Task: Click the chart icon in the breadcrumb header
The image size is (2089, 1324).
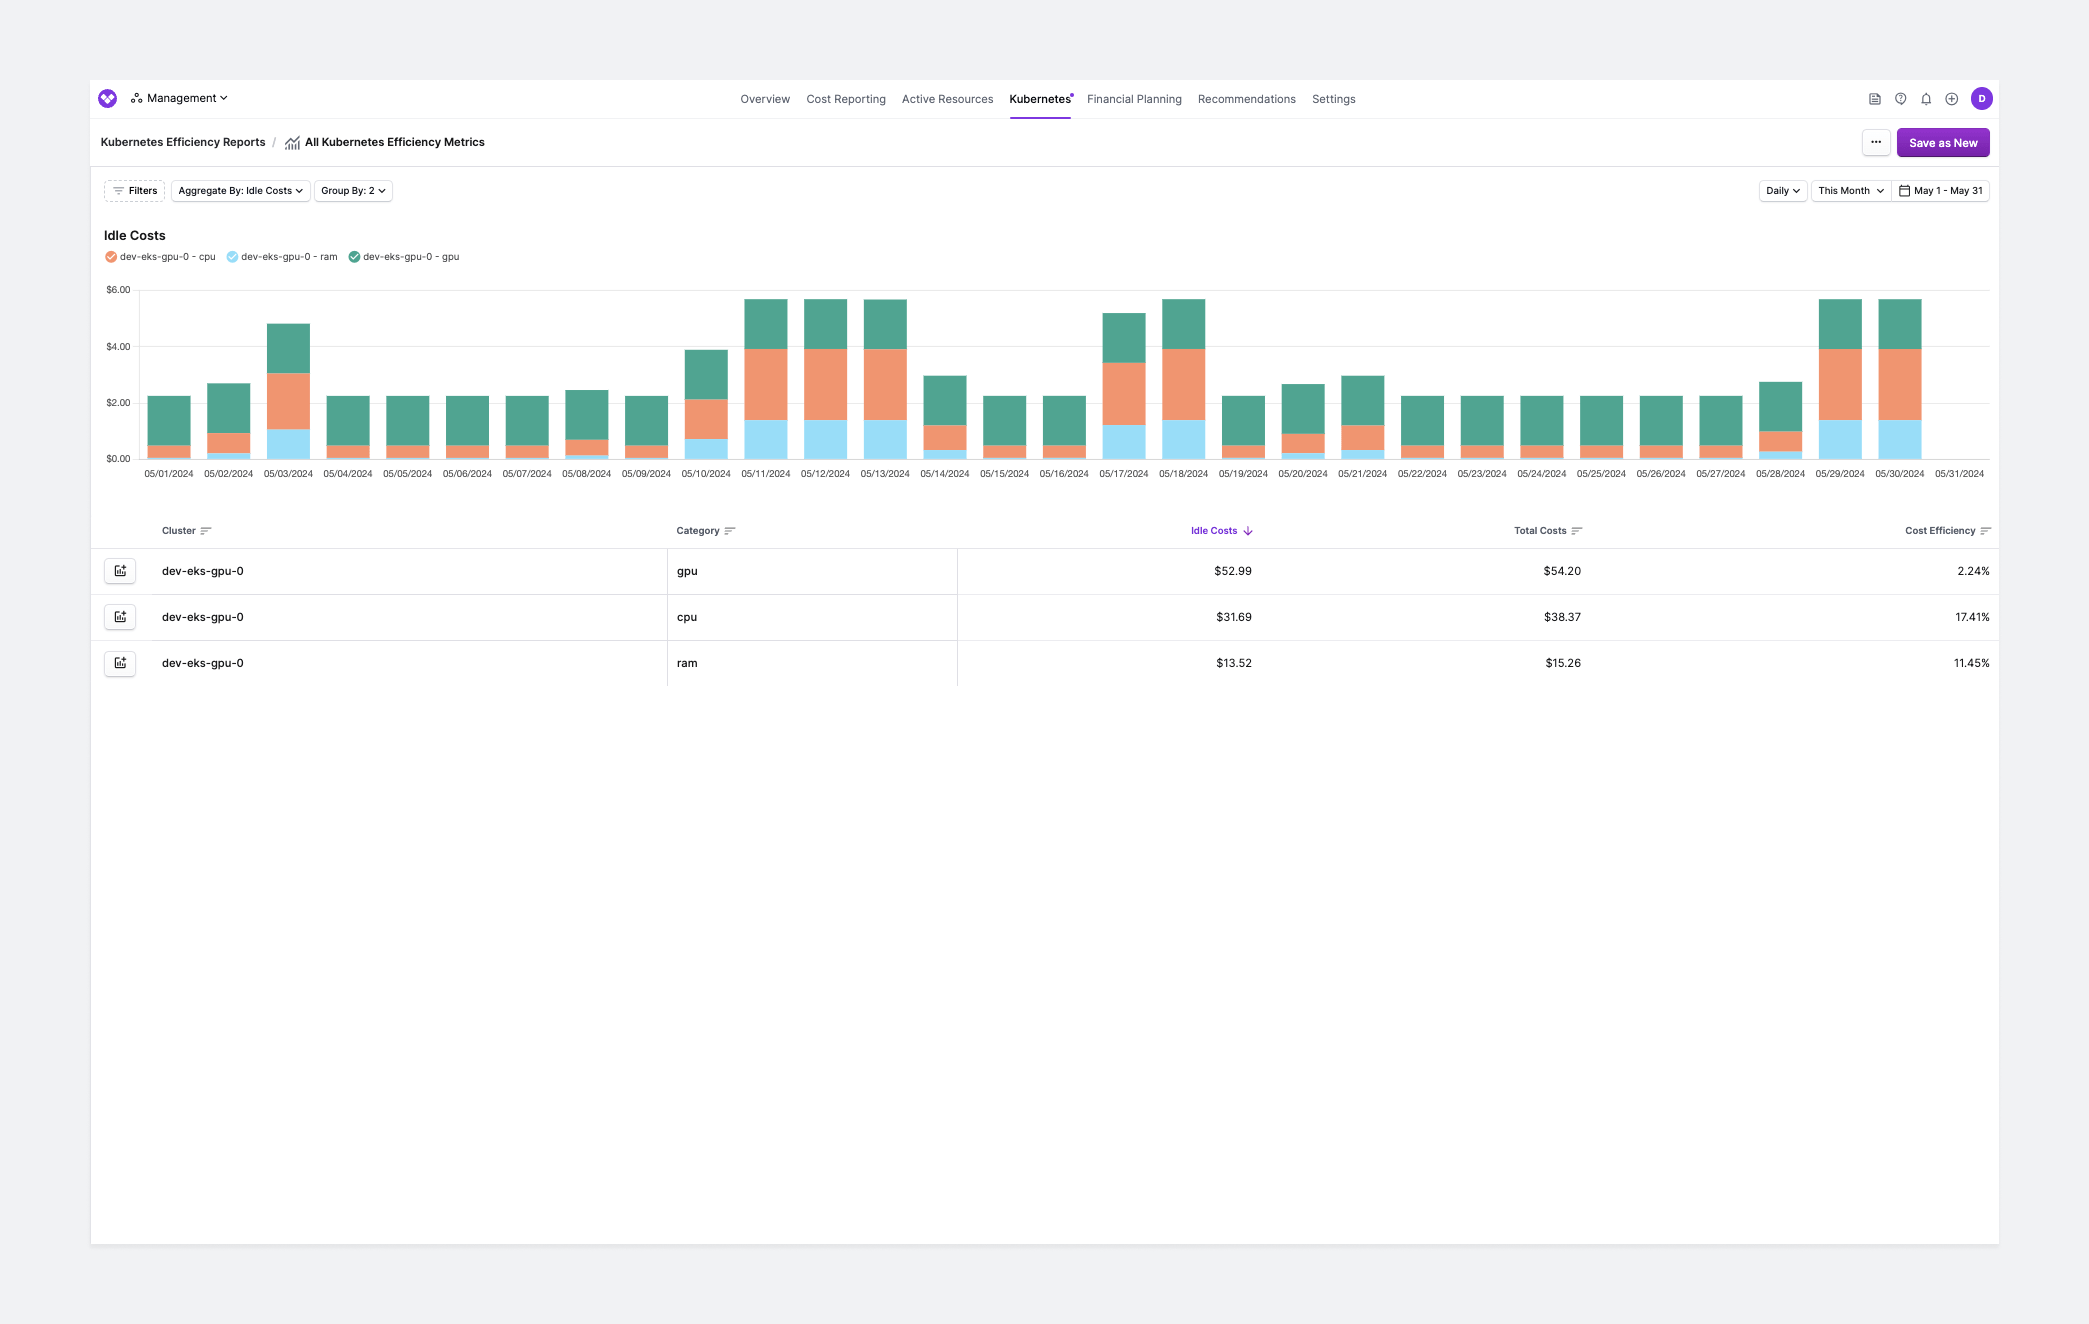Action: tap(290, 142)
